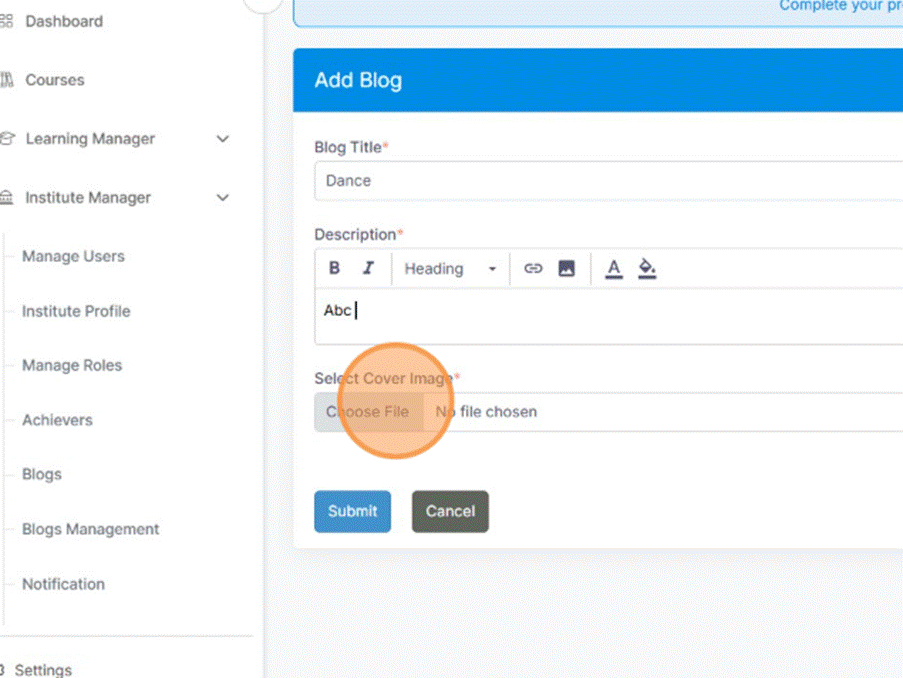Open the background fill color tool
The image size is (903, 678).
tap(647, 268)
